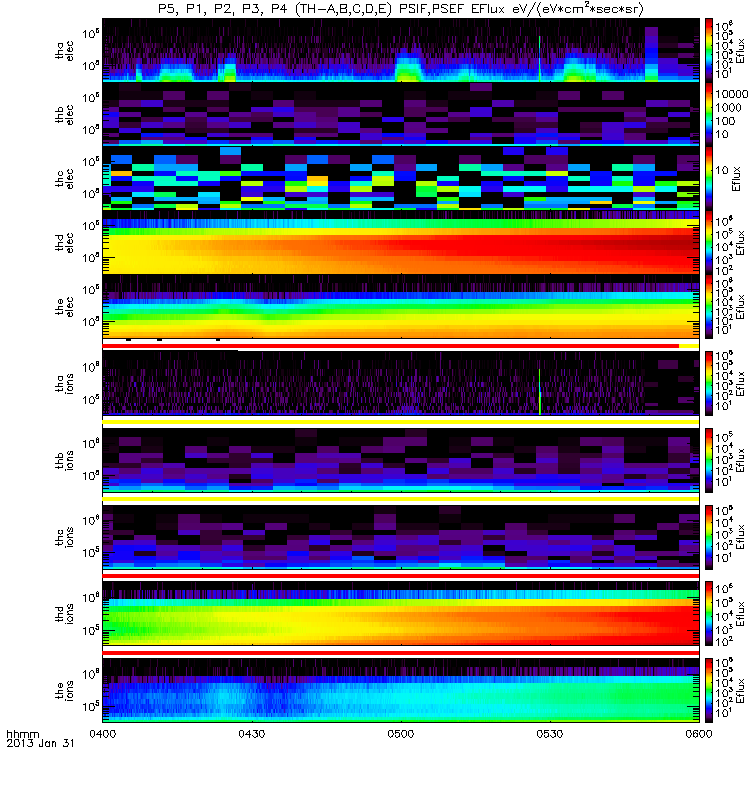This screenshot has height=800, width=750.
Task: Click the thd elec Eflux color bar
Action: 709,242
